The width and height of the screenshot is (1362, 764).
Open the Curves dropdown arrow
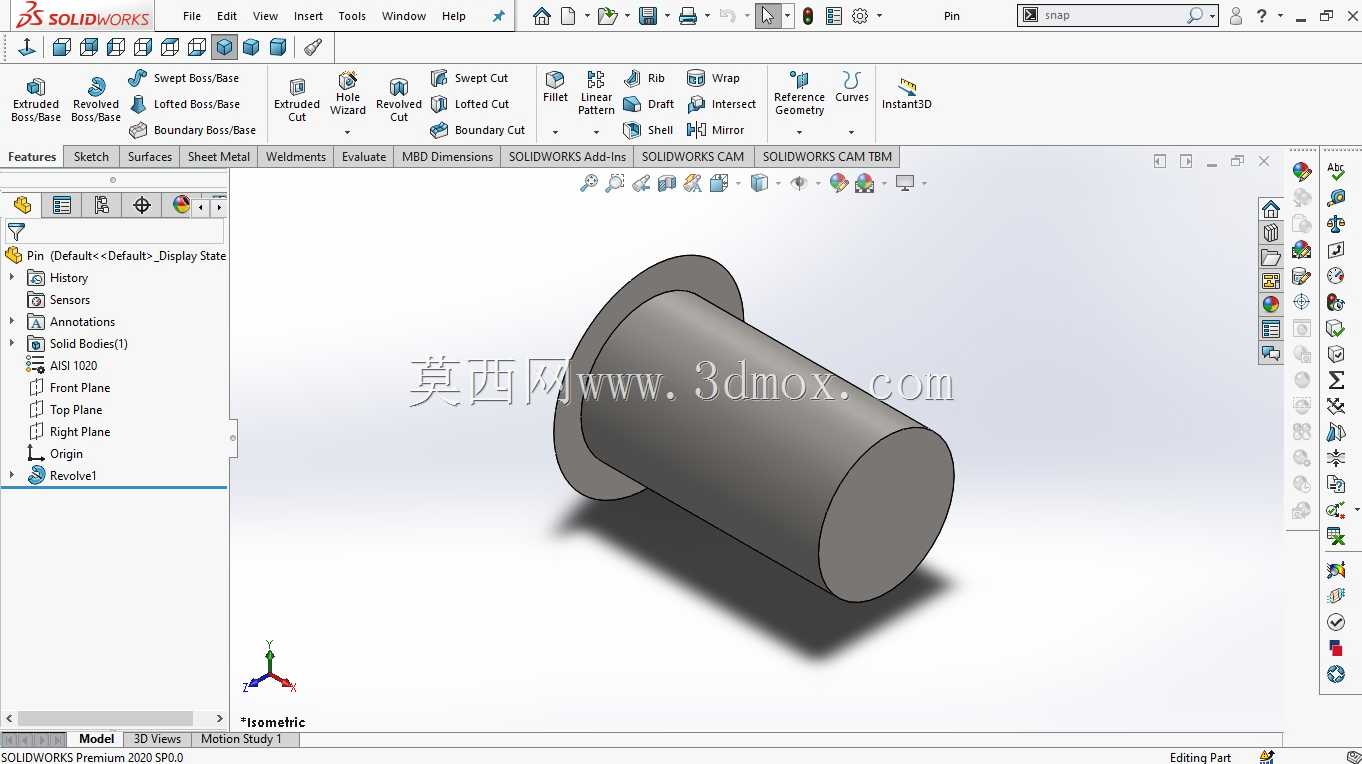[852, 132]
